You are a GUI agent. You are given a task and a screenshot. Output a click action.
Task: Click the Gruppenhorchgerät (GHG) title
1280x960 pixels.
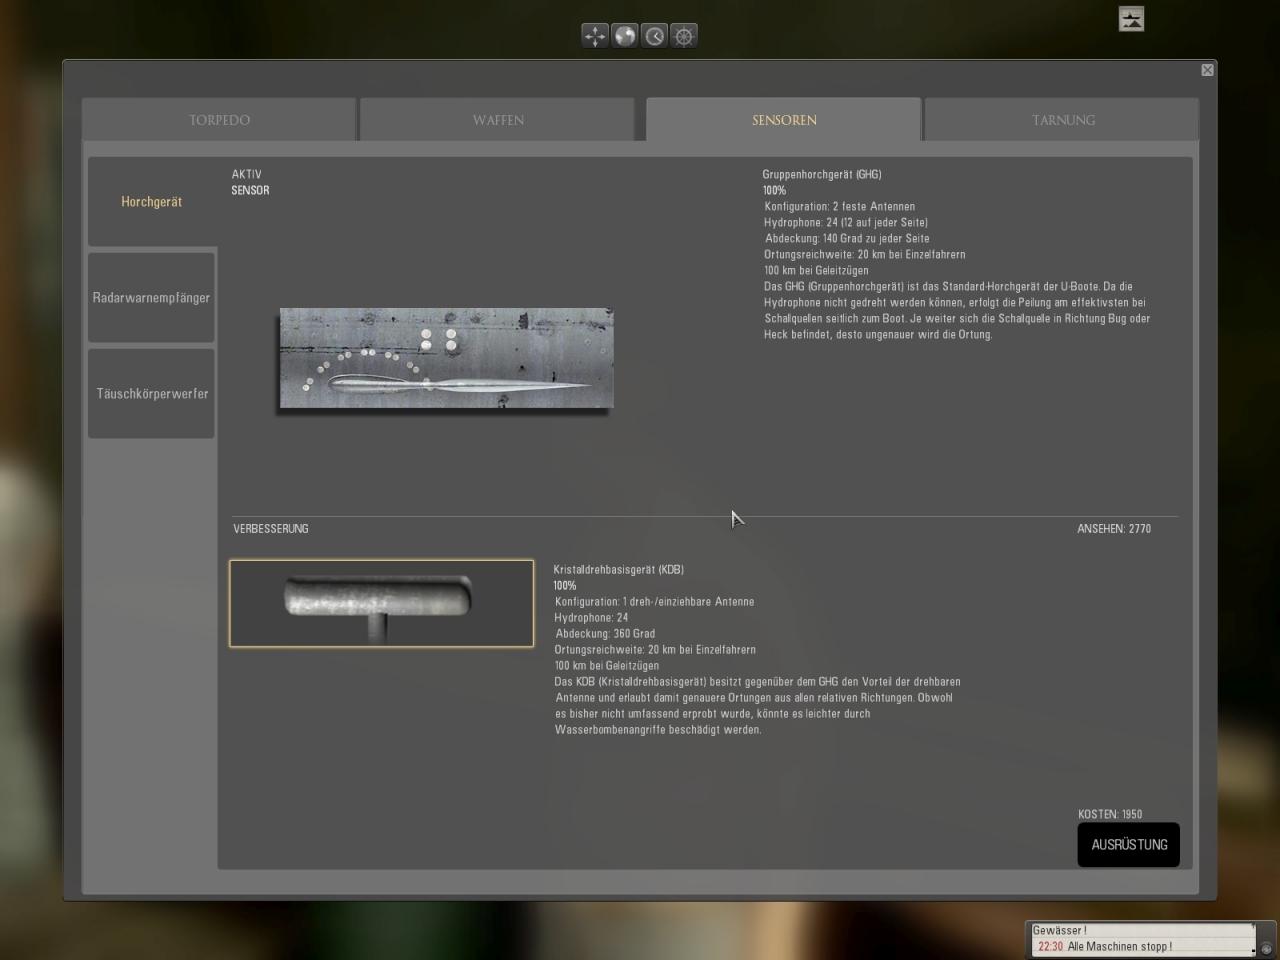coord(822,174)
